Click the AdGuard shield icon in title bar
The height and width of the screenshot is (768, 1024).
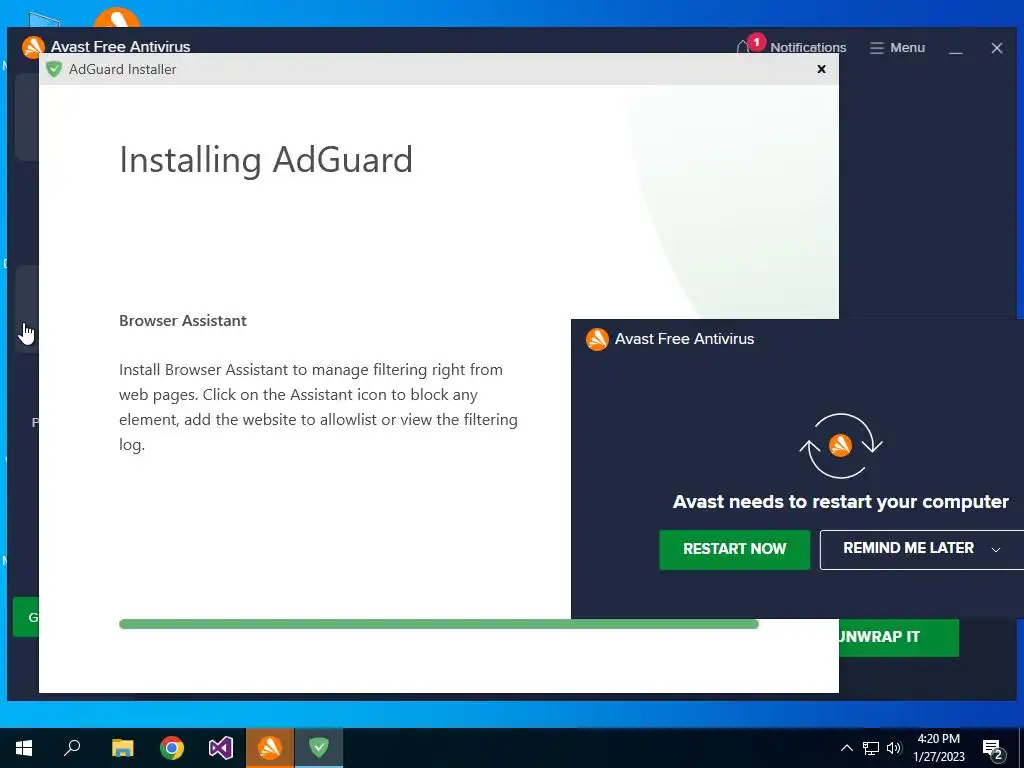click(x=54, y=69)
